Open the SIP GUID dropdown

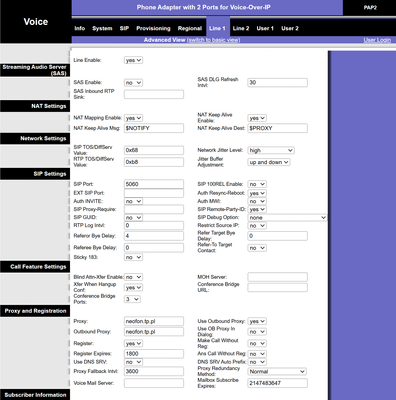click(x=133, y=217)
